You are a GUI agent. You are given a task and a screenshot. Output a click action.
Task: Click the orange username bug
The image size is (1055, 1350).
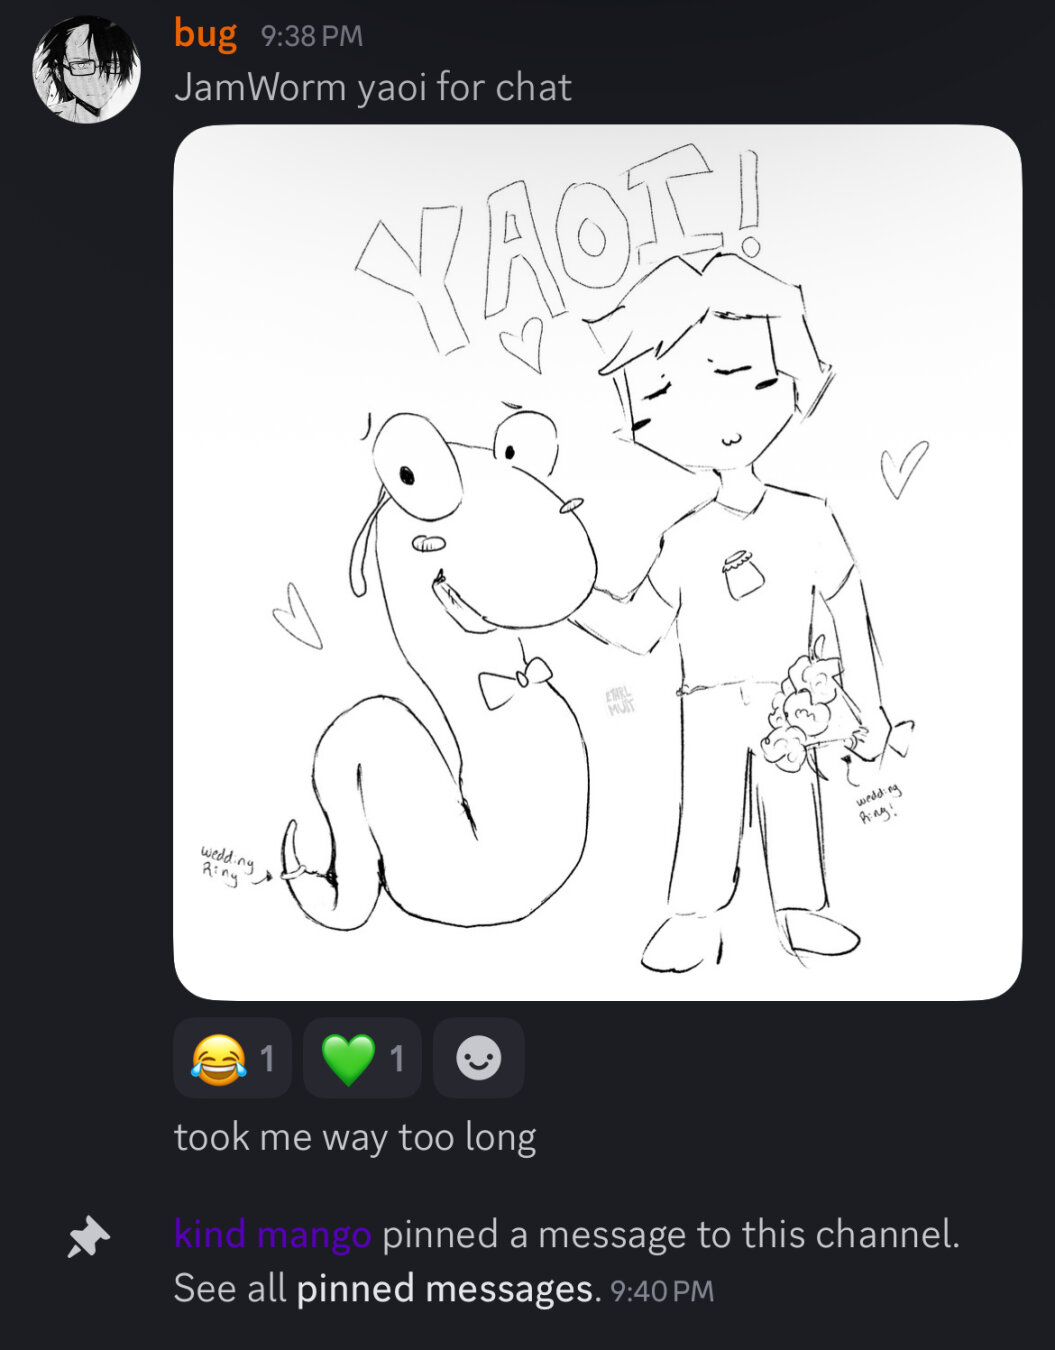(x=206, y=34)
